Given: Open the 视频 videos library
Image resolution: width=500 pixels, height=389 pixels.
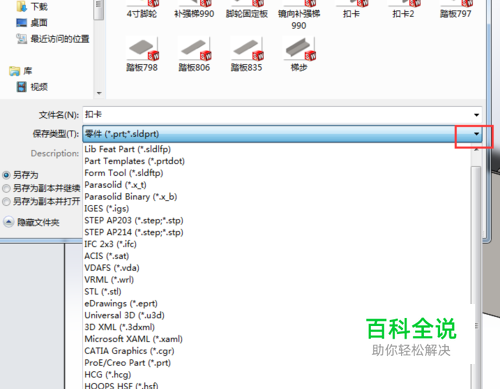Looking at the screenshot, I should (32, 87).
